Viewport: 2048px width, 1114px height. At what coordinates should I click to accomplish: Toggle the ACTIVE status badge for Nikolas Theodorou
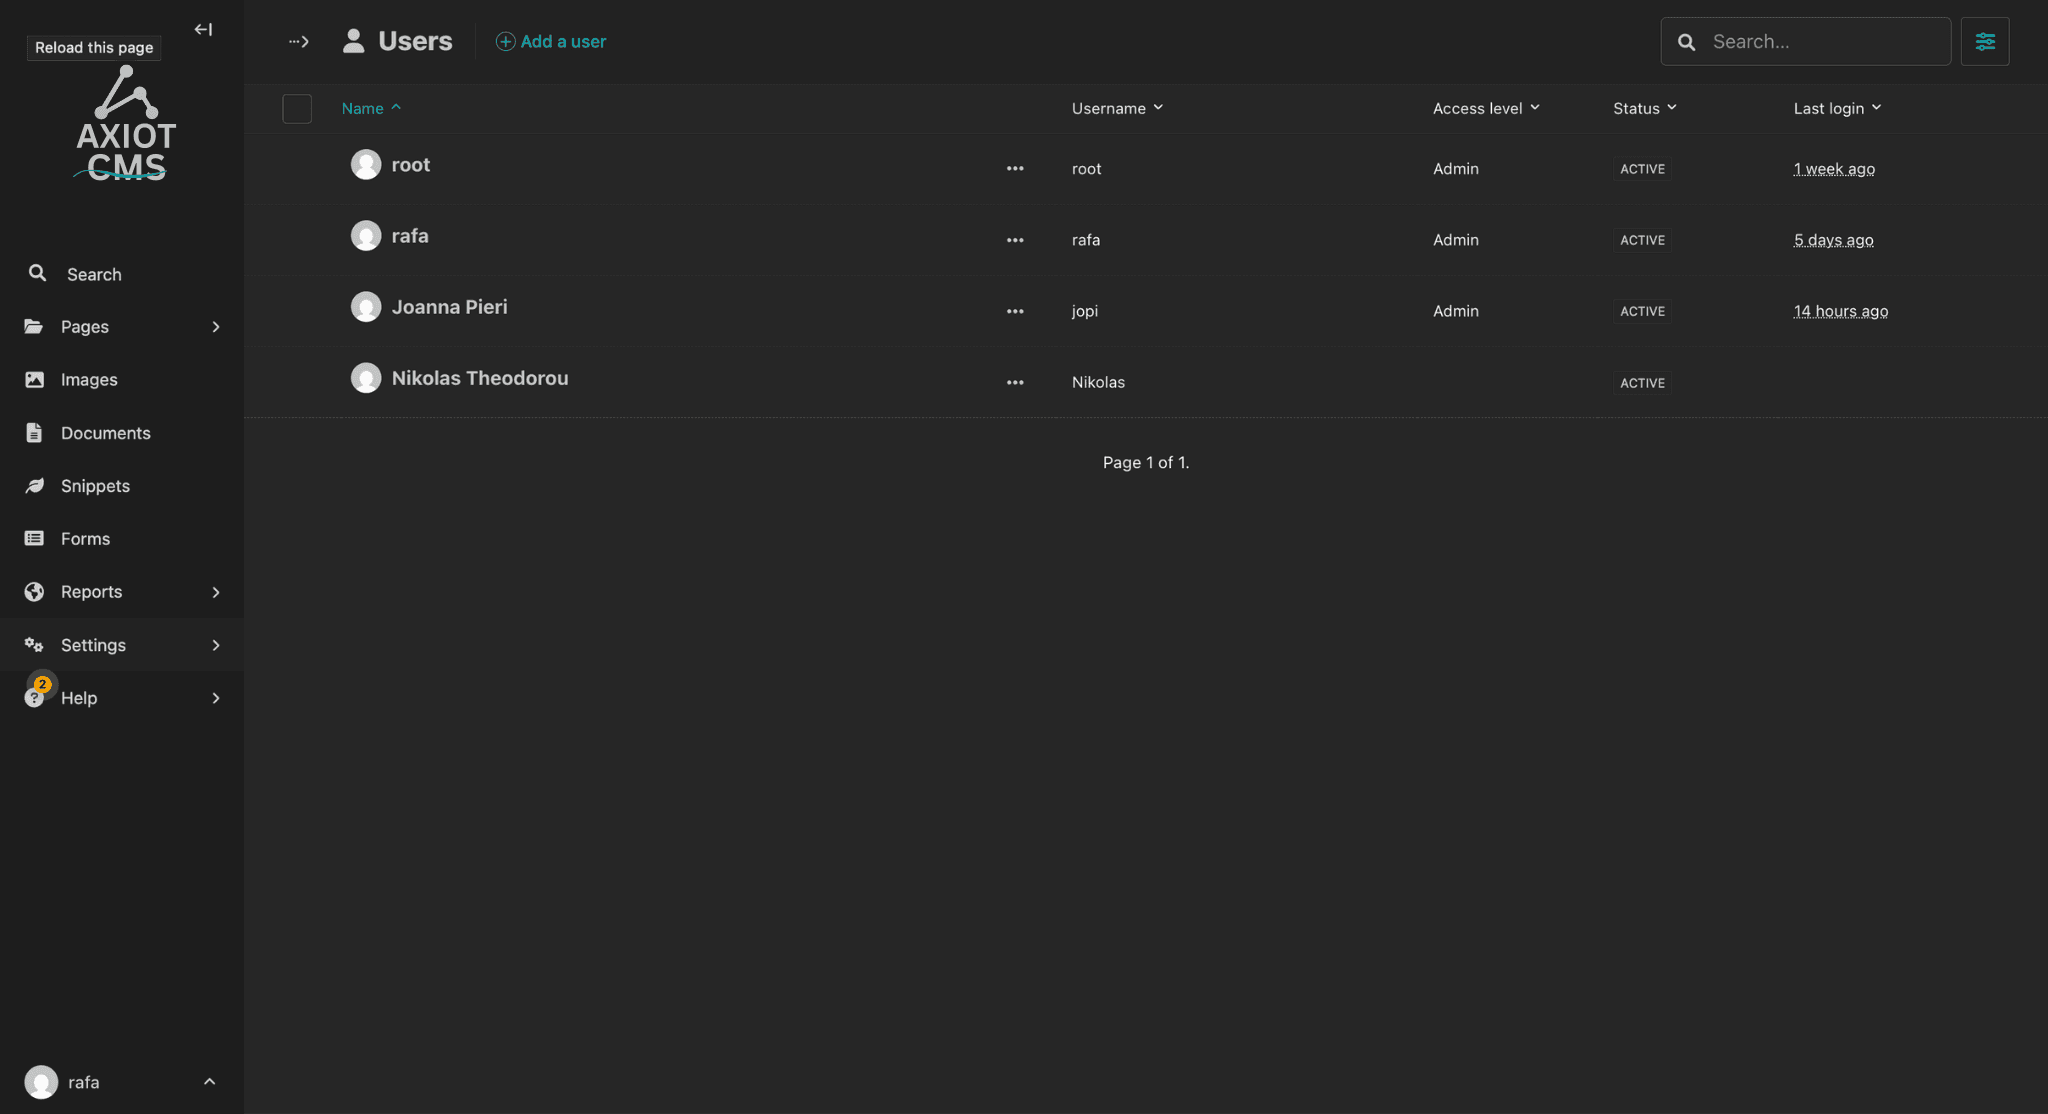tap(1641, 382)
